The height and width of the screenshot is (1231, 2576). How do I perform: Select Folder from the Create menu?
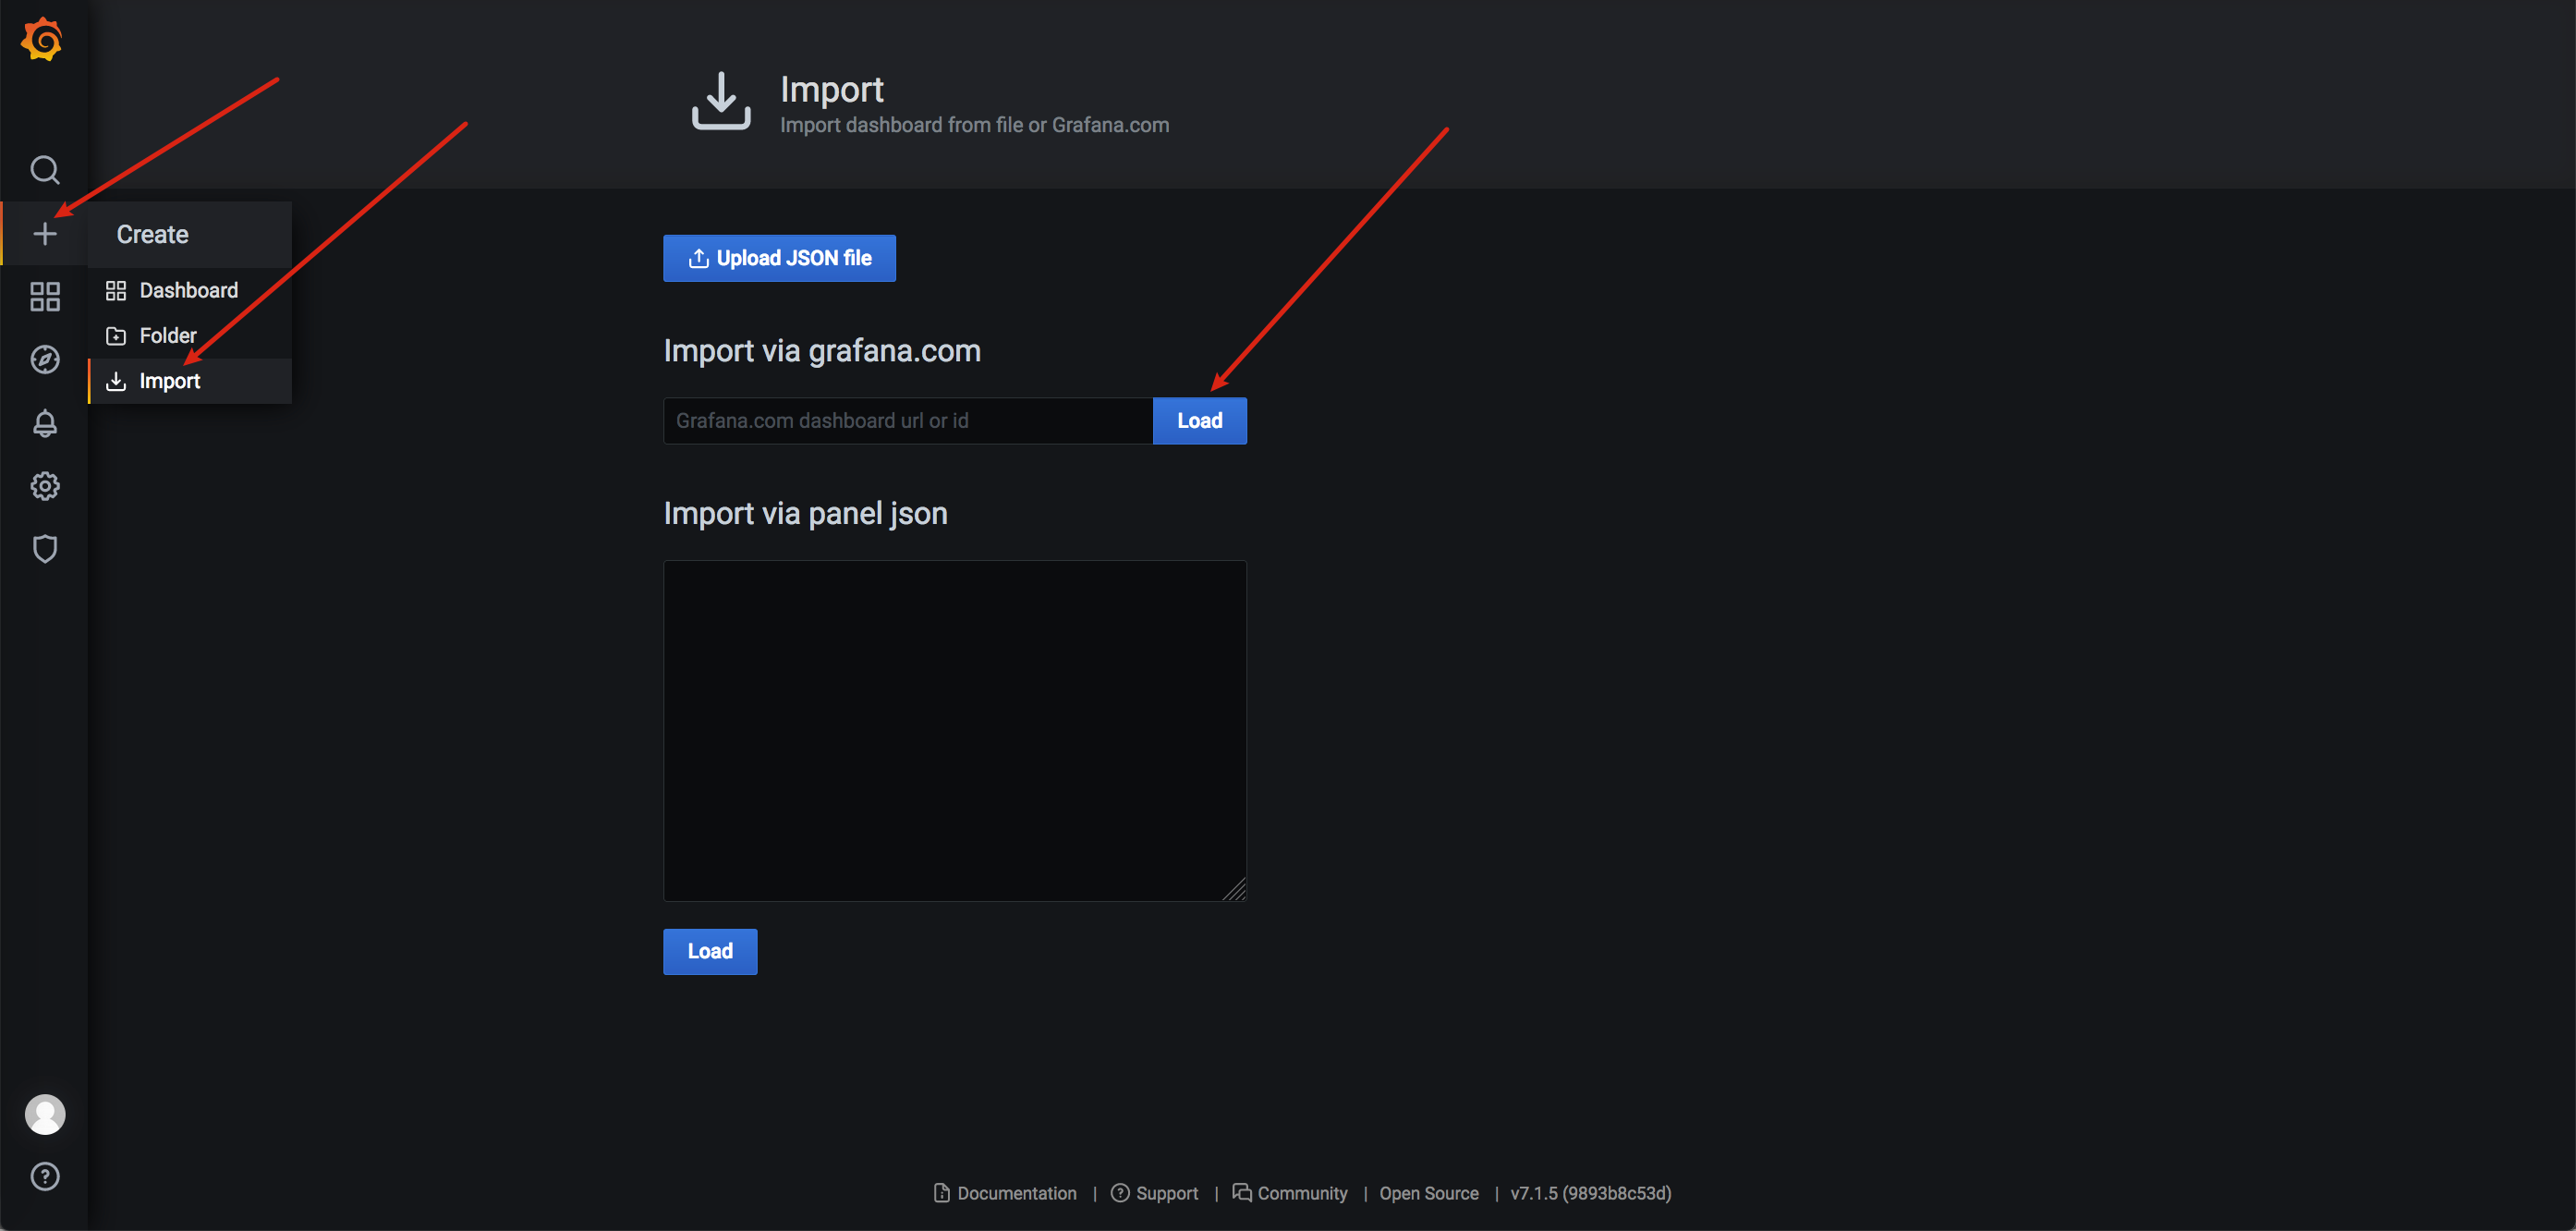[x=167, y=336]
